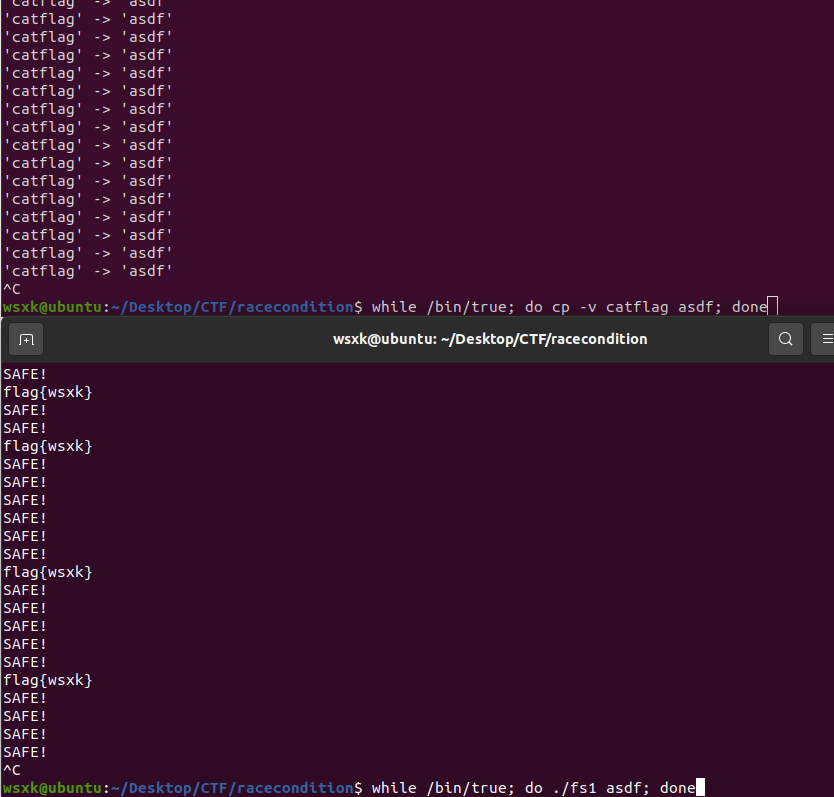The image size is (834, 797).
Task: Click the upper terminal command 'cp -v catflag asdf'
Action: [x=635, y=307]
